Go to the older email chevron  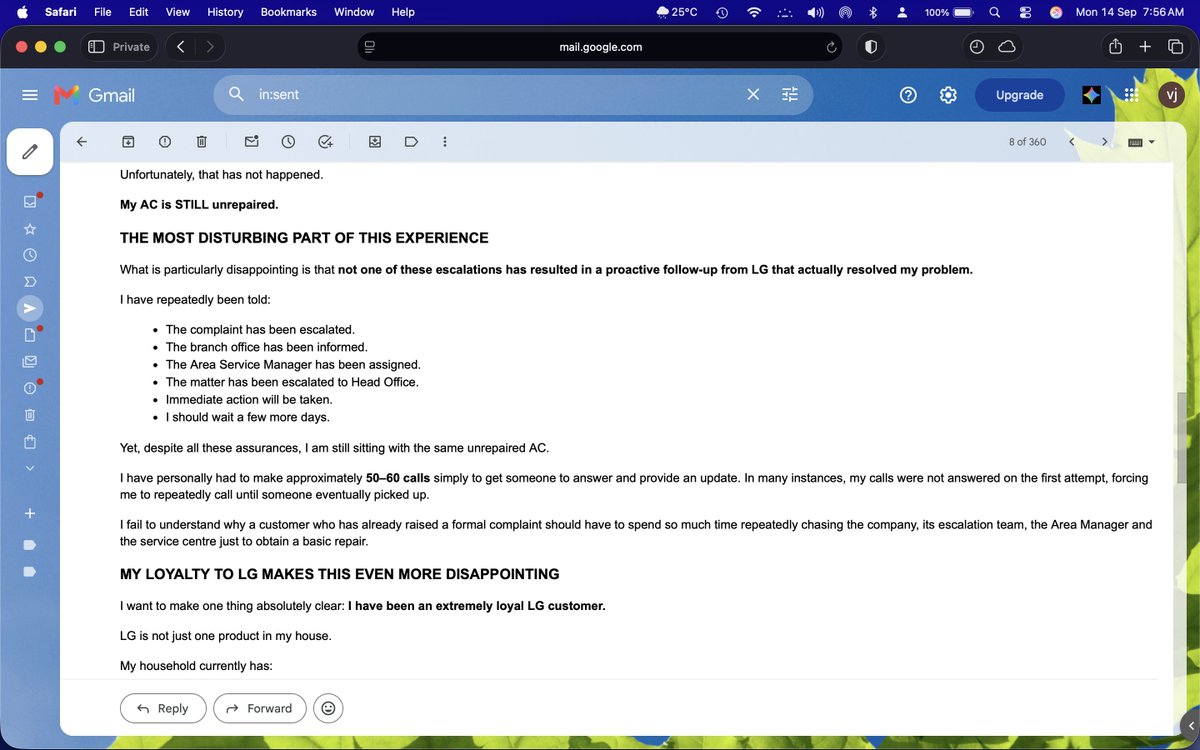[x=1104, y=142]
